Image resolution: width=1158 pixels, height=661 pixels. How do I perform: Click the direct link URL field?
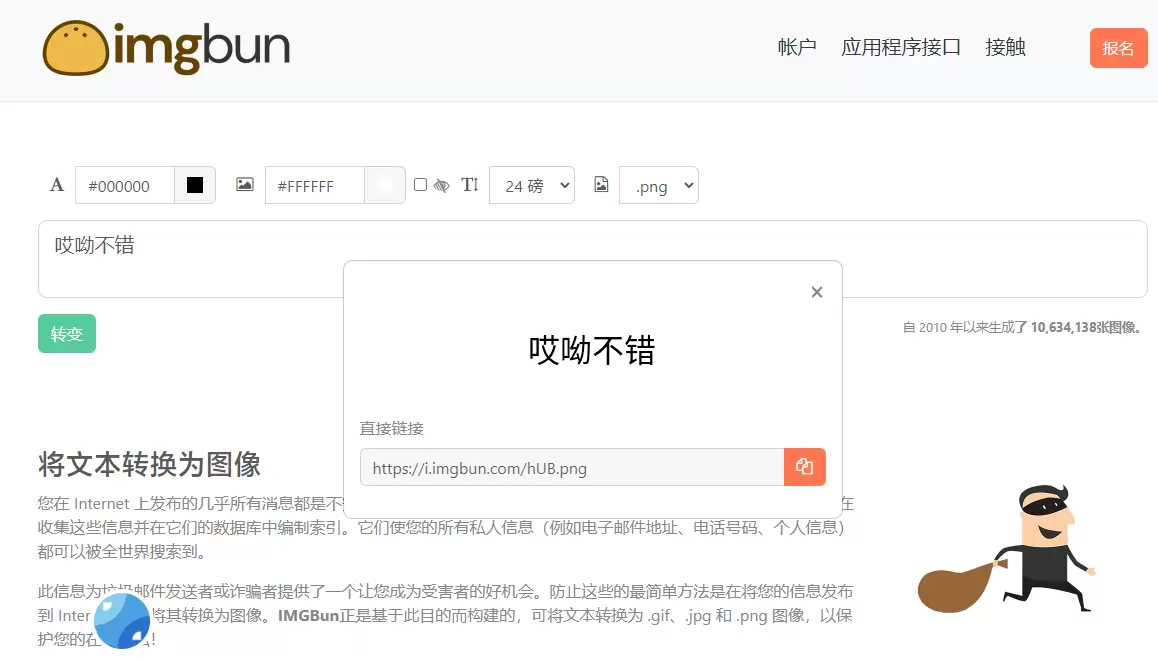572,468
